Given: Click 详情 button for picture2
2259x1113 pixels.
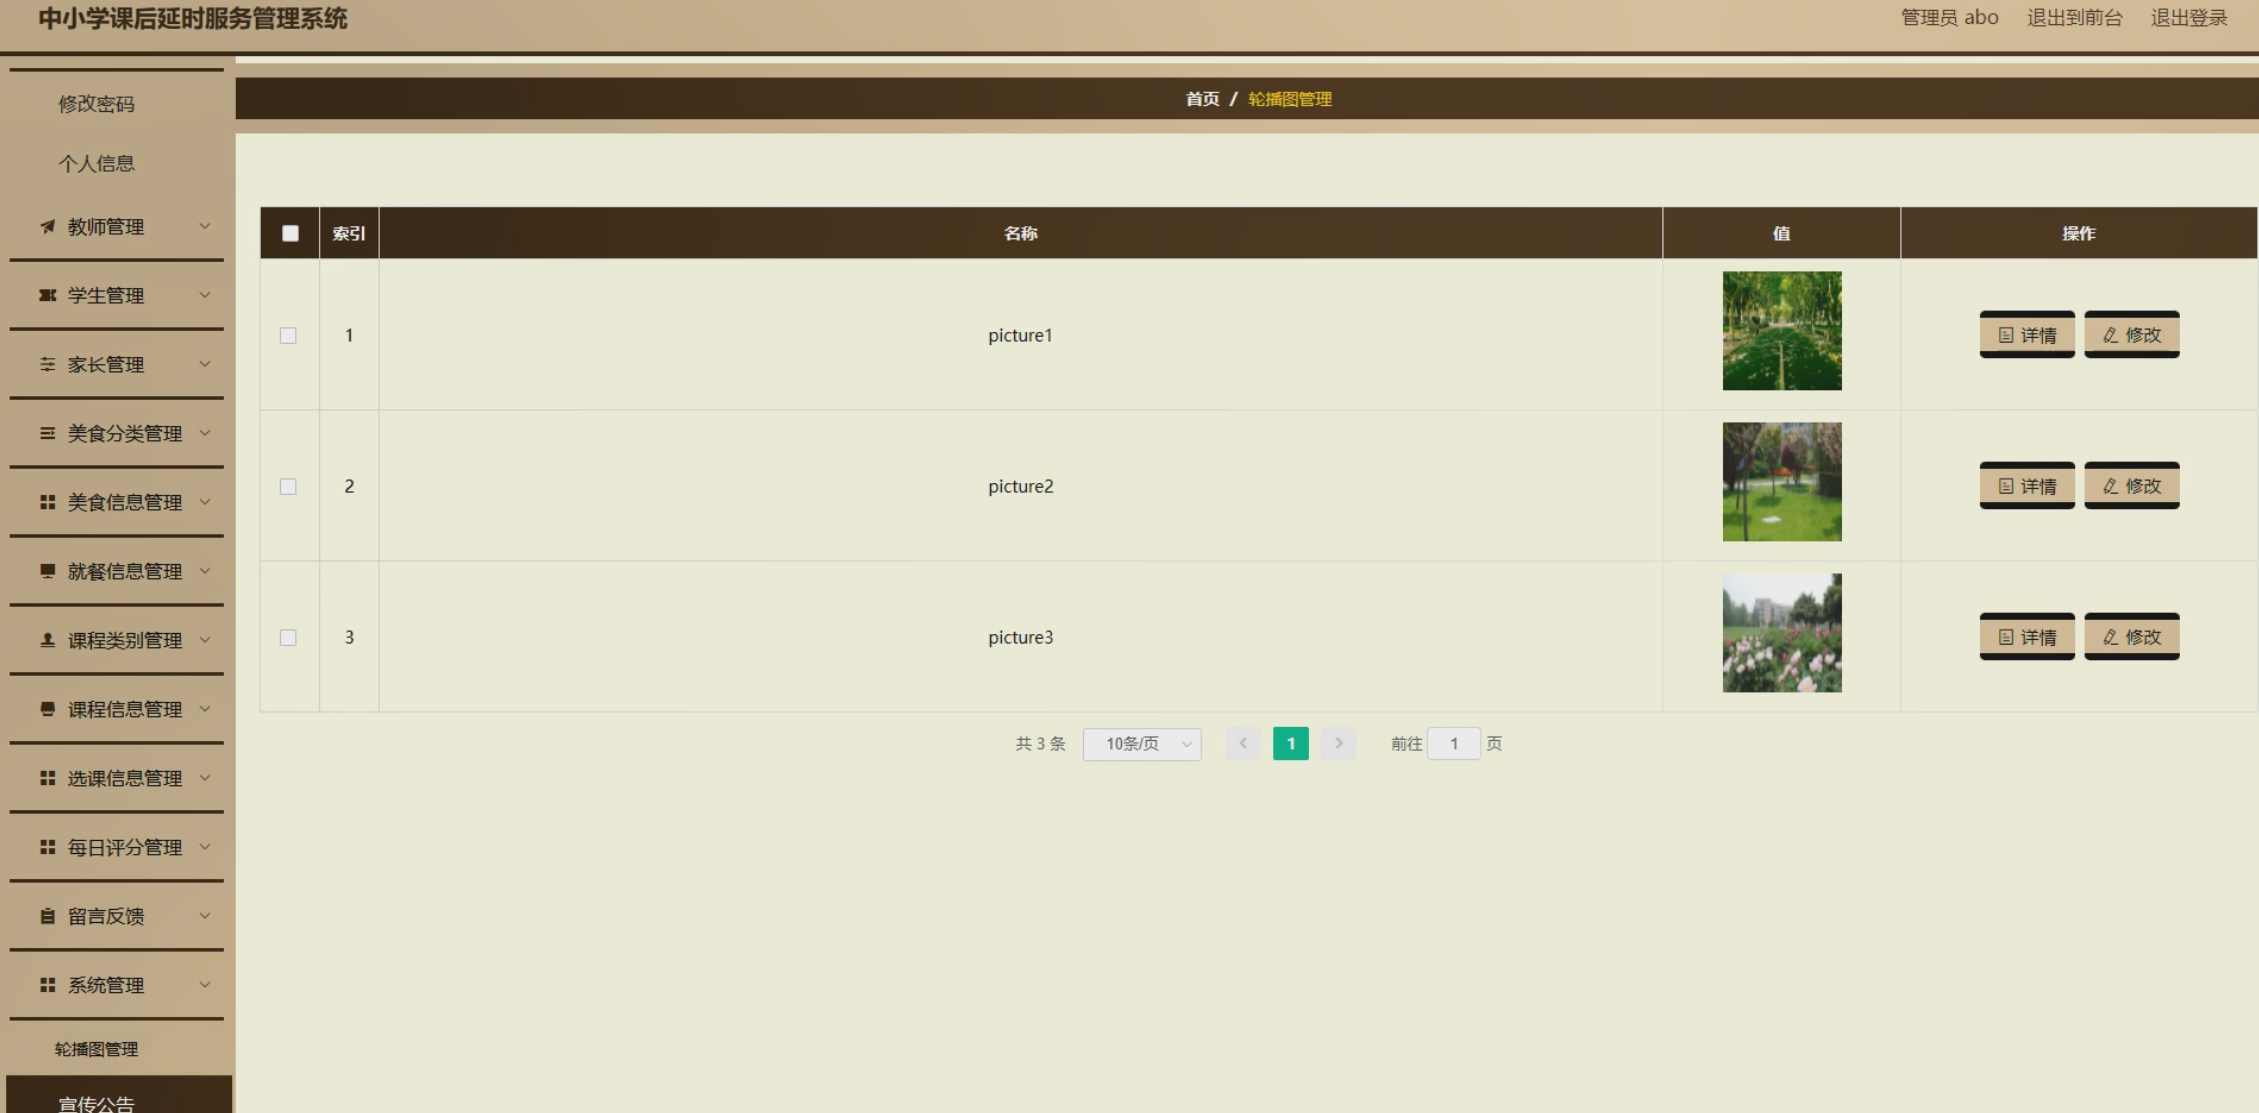Looking at the screenshot, I should click(2027, 486).
